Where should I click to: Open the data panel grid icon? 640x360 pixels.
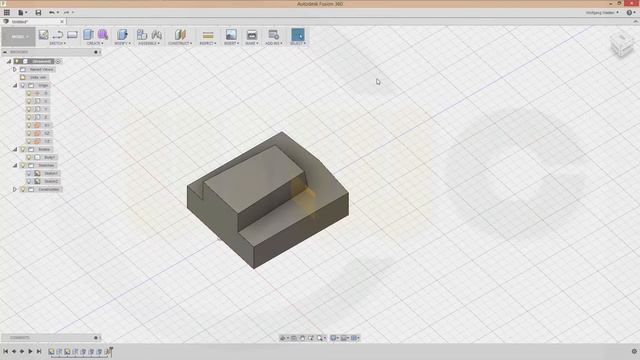[7, 13]
